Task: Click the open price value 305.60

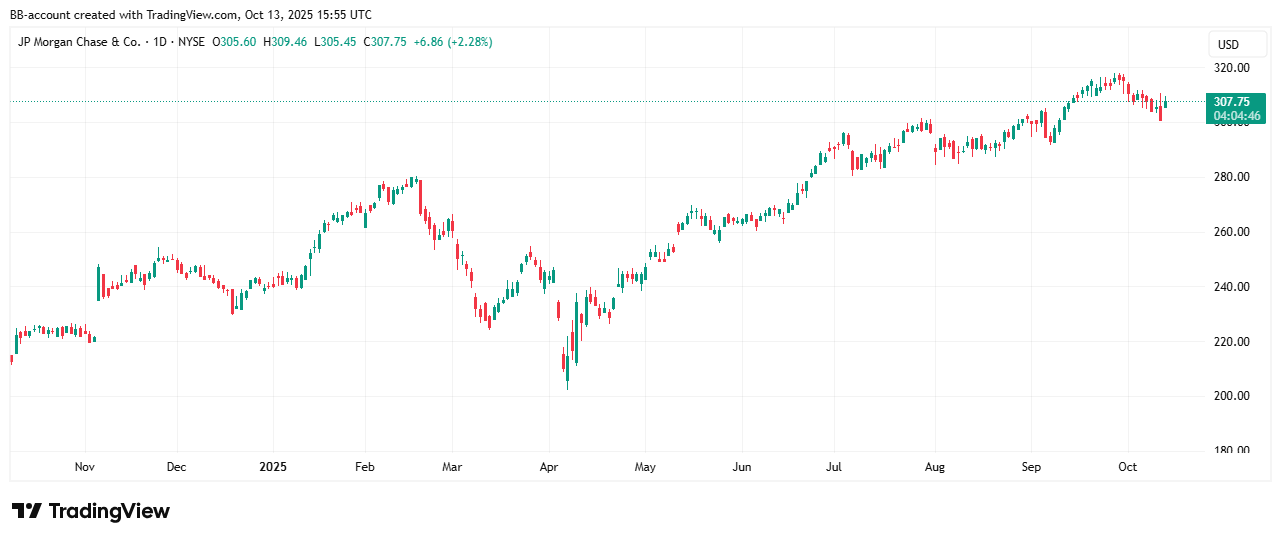Action: click(237, 42)
